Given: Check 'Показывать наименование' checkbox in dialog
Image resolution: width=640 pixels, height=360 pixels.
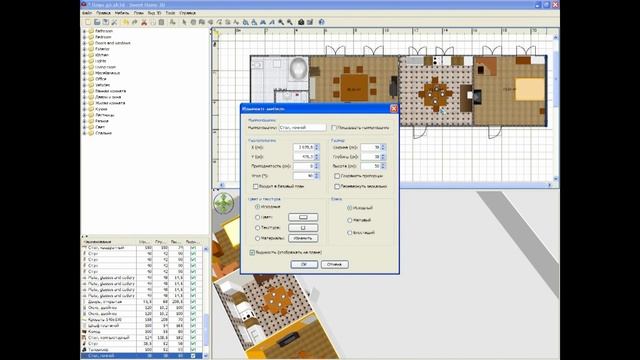Looking at the screenshot, I should pyautogui.click(x=334, y=128).
